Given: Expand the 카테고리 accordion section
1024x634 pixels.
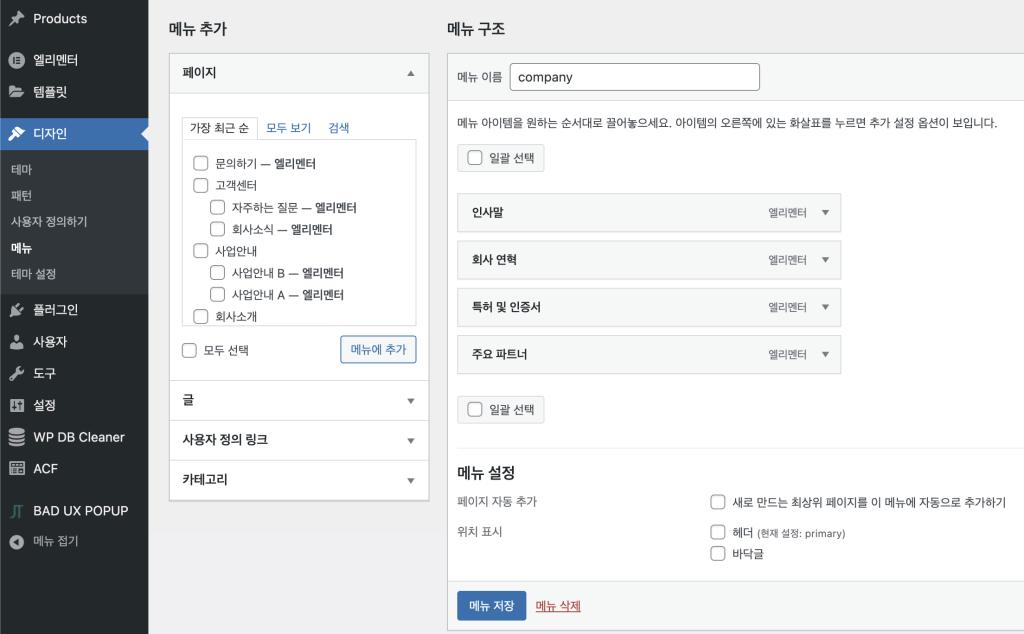Looking at the screenshot, I should (410, 481).
